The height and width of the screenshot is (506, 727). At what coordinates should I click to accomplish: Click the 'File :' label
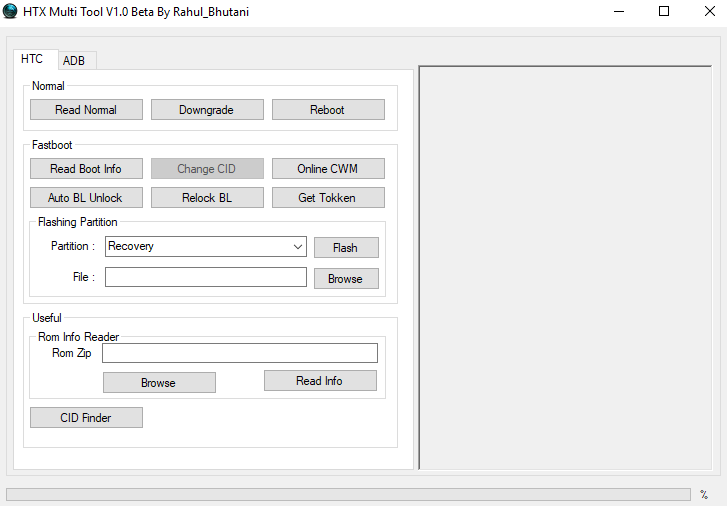point(84,277)
